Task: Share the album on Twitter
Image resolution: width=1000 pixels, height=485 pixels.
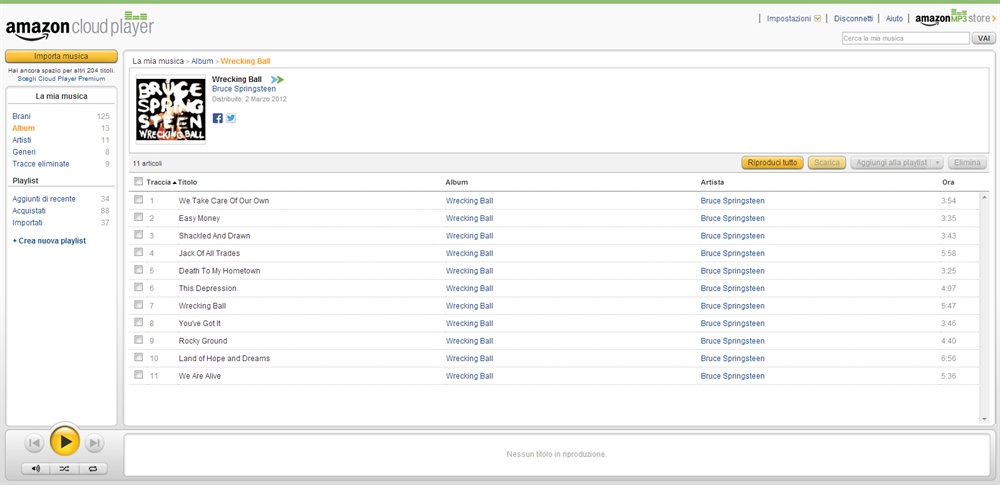Action: [231, 118]
